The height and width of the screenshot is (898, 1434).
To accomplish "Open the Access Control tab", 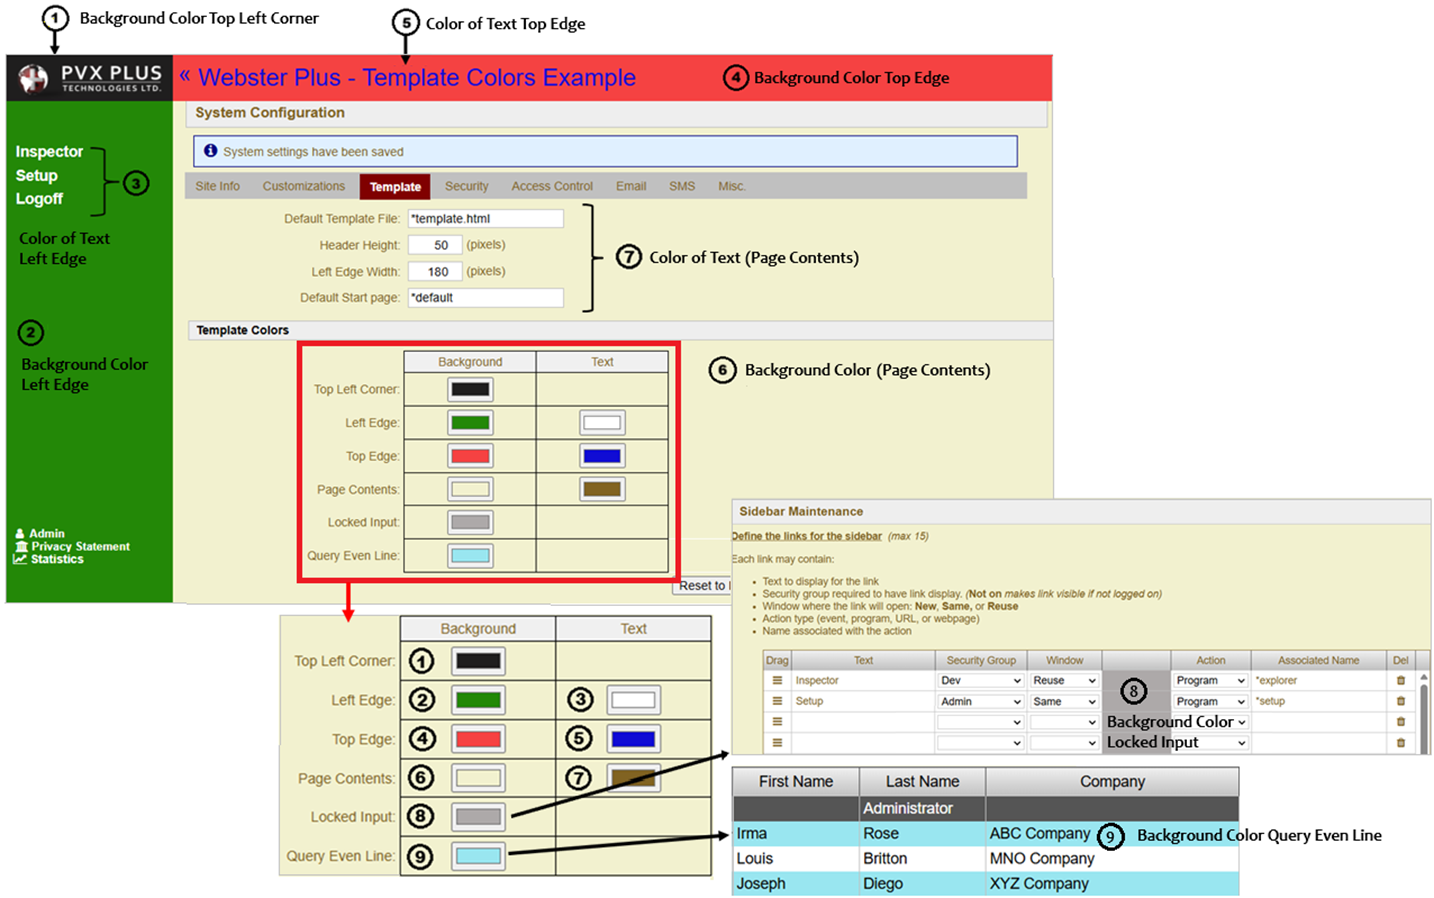I will (552, 186).
